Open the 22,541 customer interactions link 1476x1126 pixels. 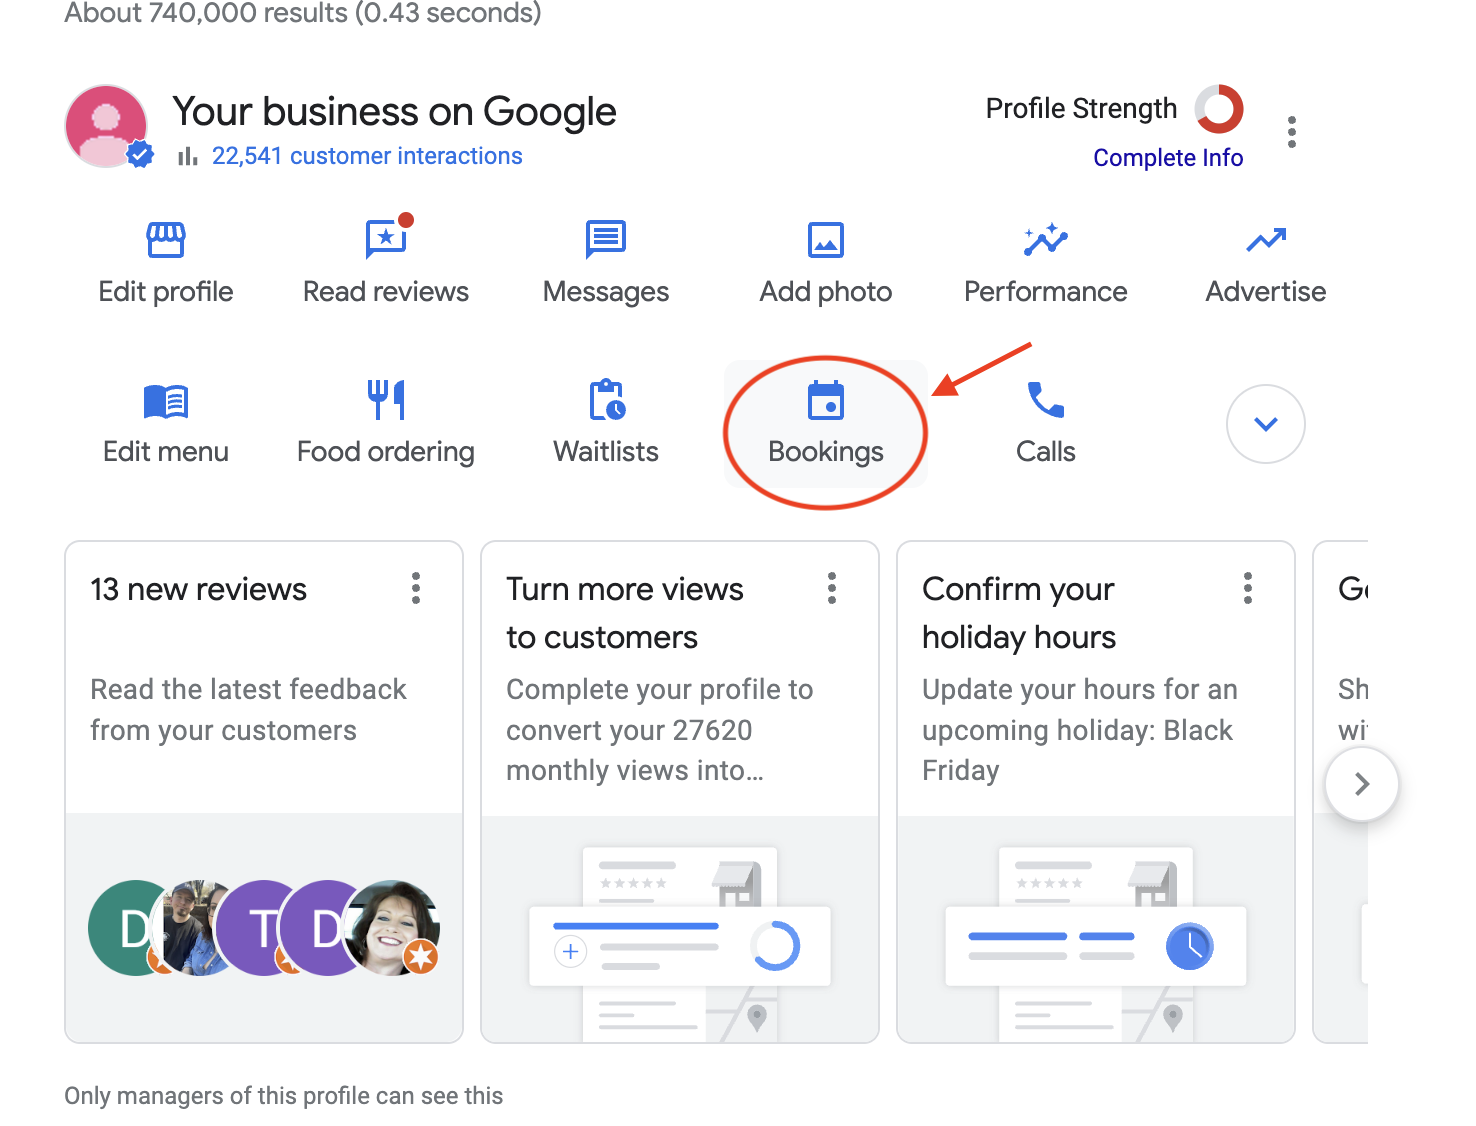pos(367,156)
